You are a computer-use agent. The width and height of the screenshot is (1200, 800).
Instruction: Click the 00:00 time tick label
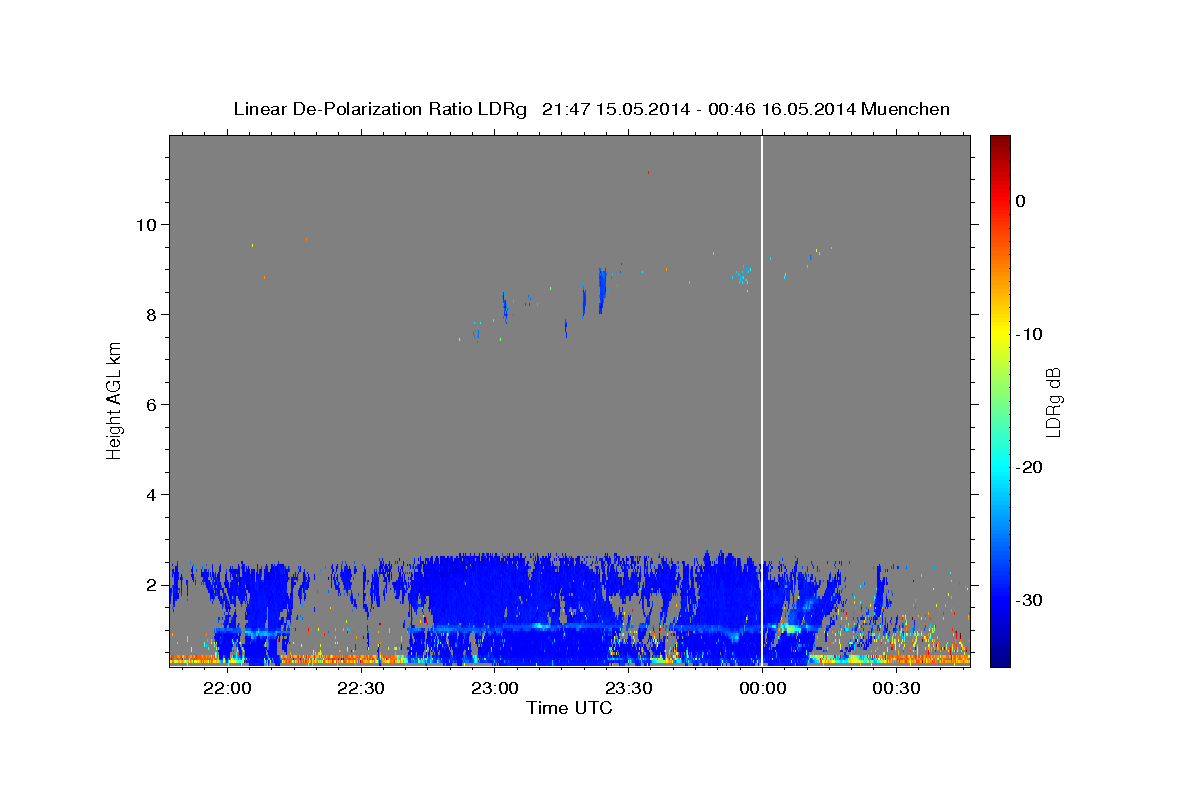[762, 689]
